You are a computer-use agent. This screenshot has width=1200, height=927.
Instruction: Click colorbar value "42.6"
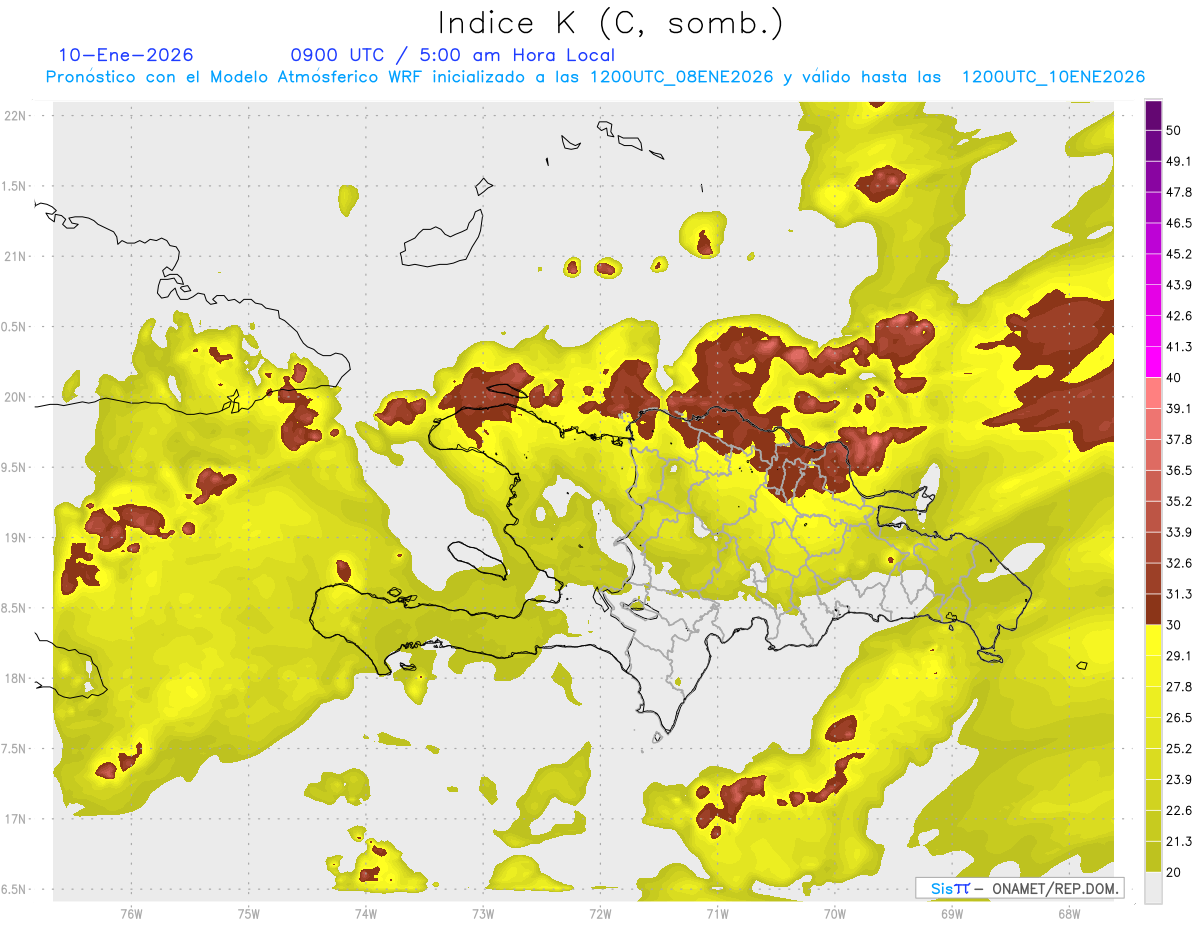tap(1179, 316)
